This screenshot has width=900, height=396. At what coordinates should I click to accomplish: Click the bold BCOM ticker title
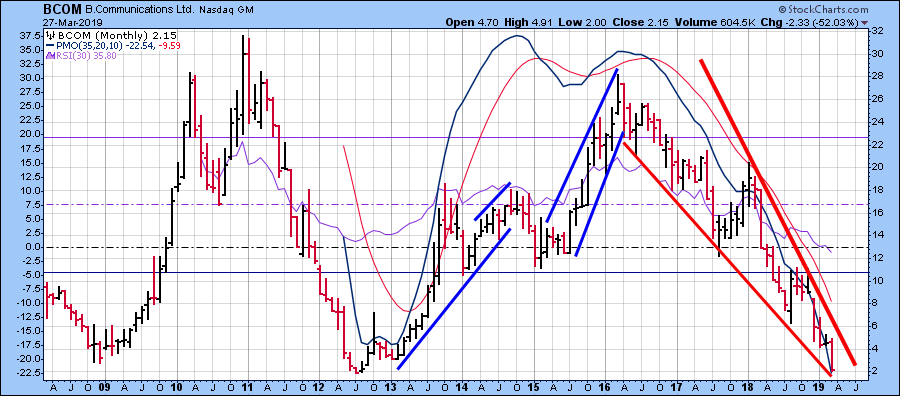[62, 10]
